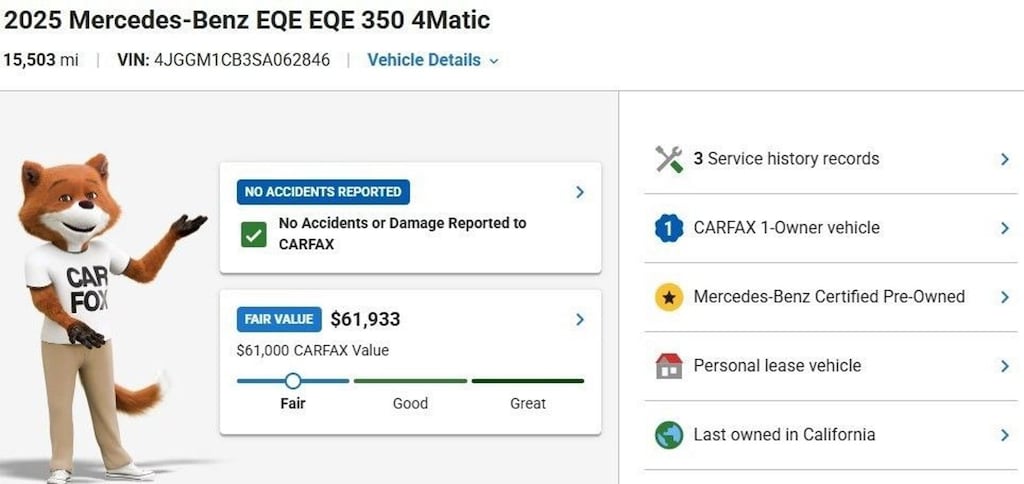
Task: Open 3 Service history records link
Action: 786,159
